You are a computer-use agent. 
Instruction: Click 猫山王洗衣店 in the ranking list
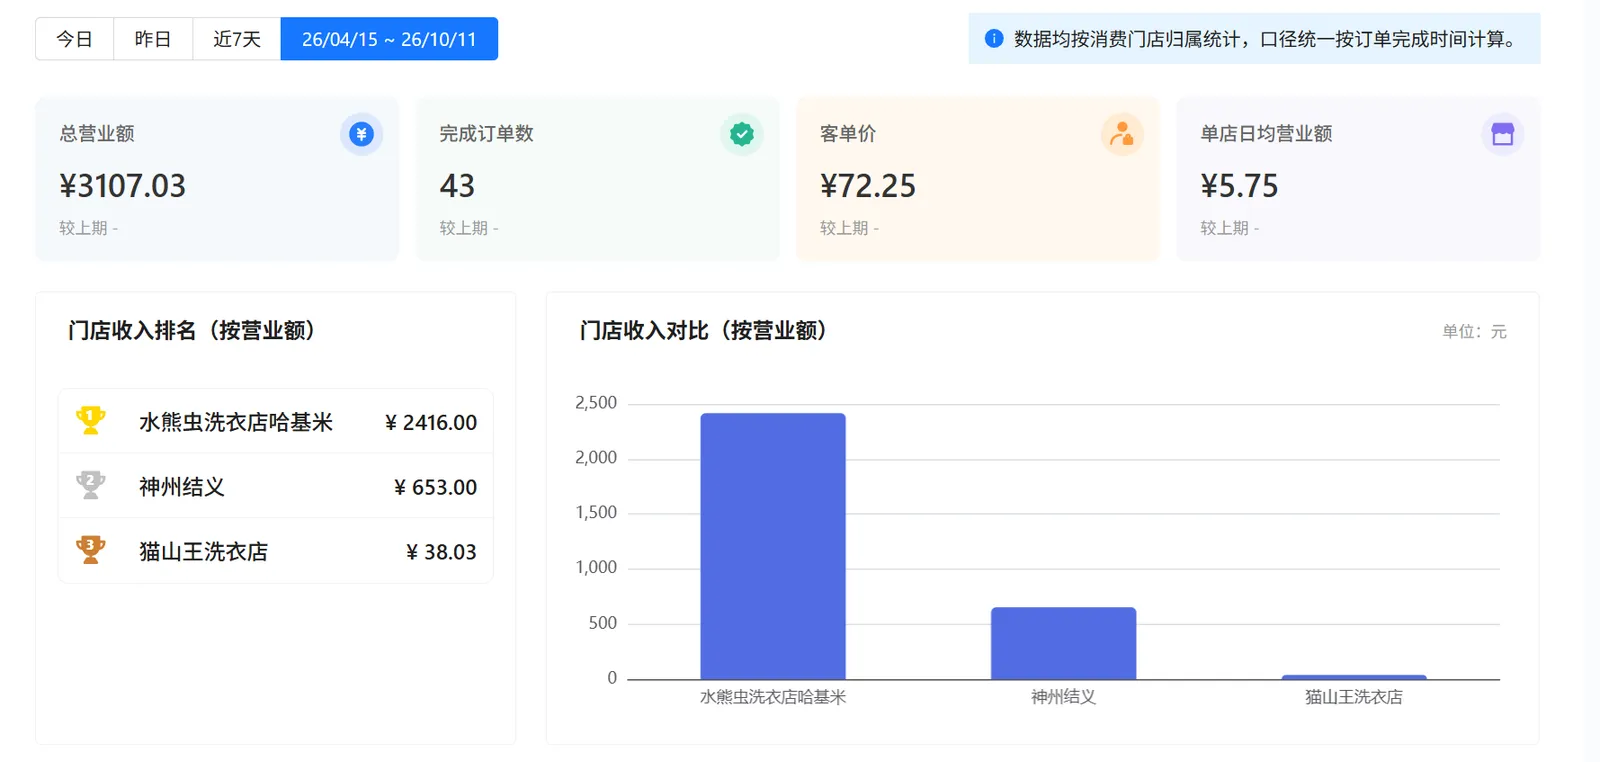[x=203, y=552]
